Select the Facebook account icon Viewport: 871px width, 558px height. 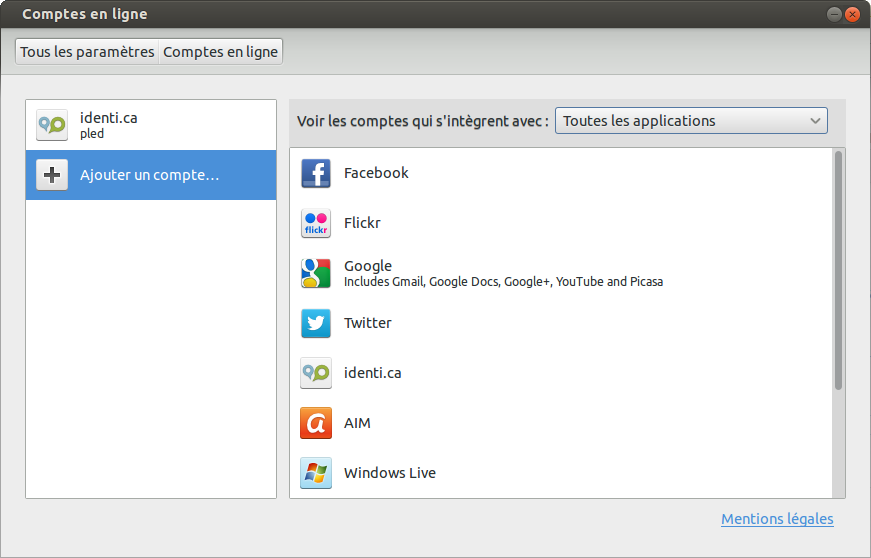pos(316,173)
